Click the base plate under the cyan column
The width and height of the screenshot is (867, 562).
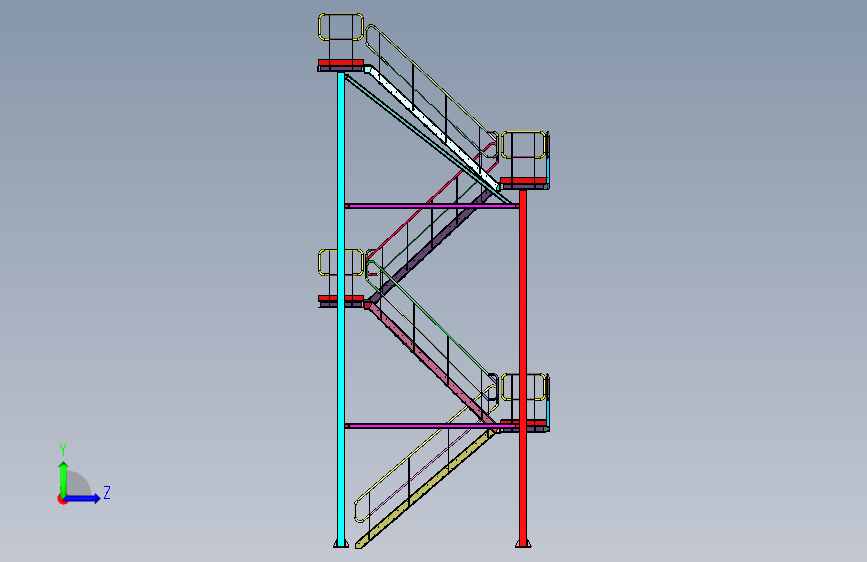[x=341, y=545]
